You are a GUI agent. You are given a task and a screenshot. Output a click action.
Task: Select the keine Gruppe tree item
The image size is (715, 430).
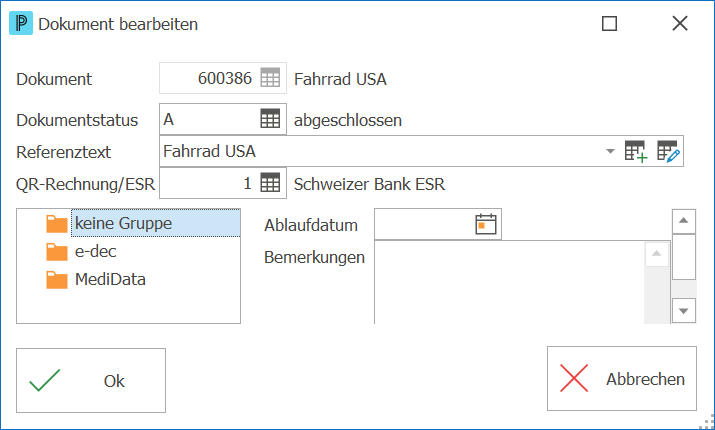(155, 223)
